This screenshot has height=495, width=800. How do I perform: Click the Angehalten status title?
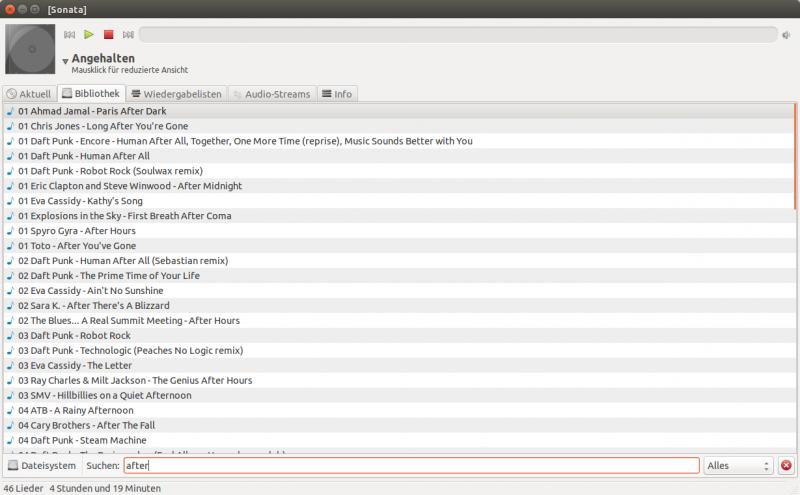(x=103, y=58)
